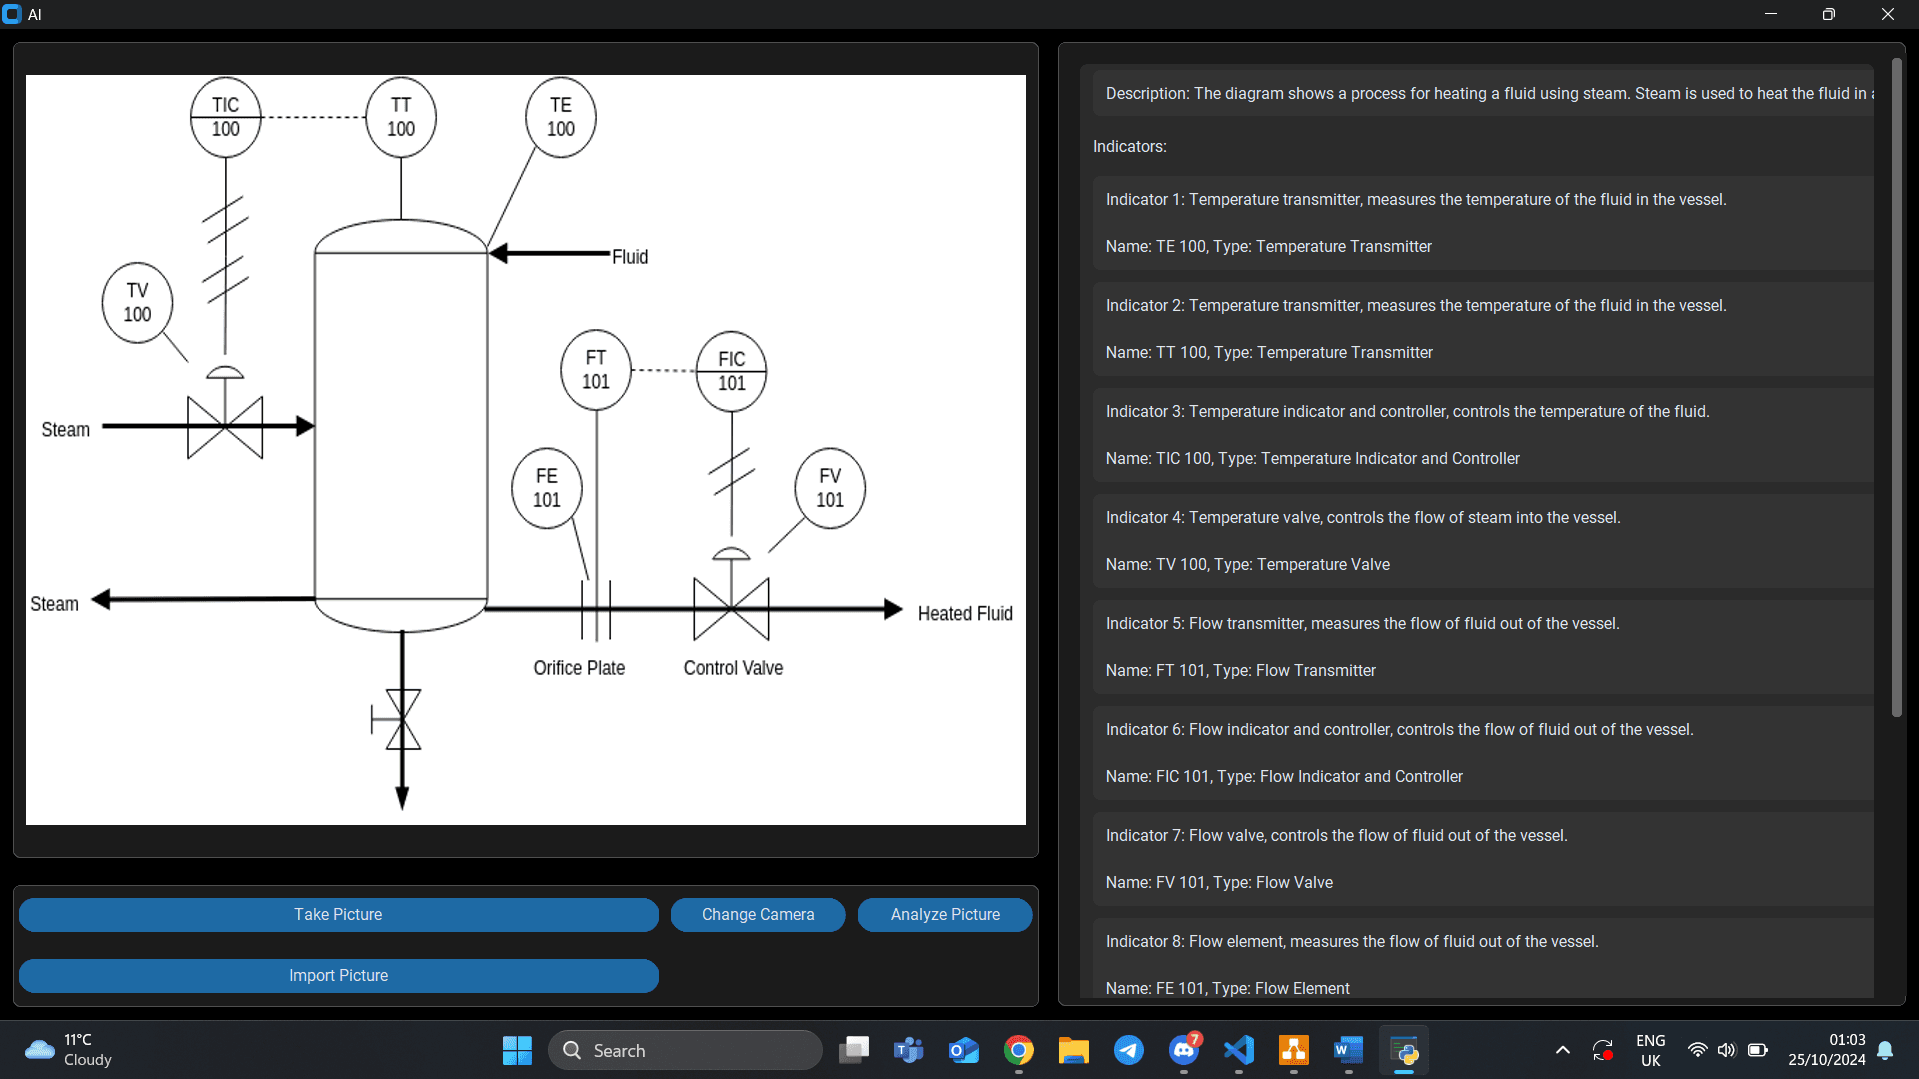Select Indicator 6 description text
This screenshot has height=1079, width=1919.
tap(1400, 729)
